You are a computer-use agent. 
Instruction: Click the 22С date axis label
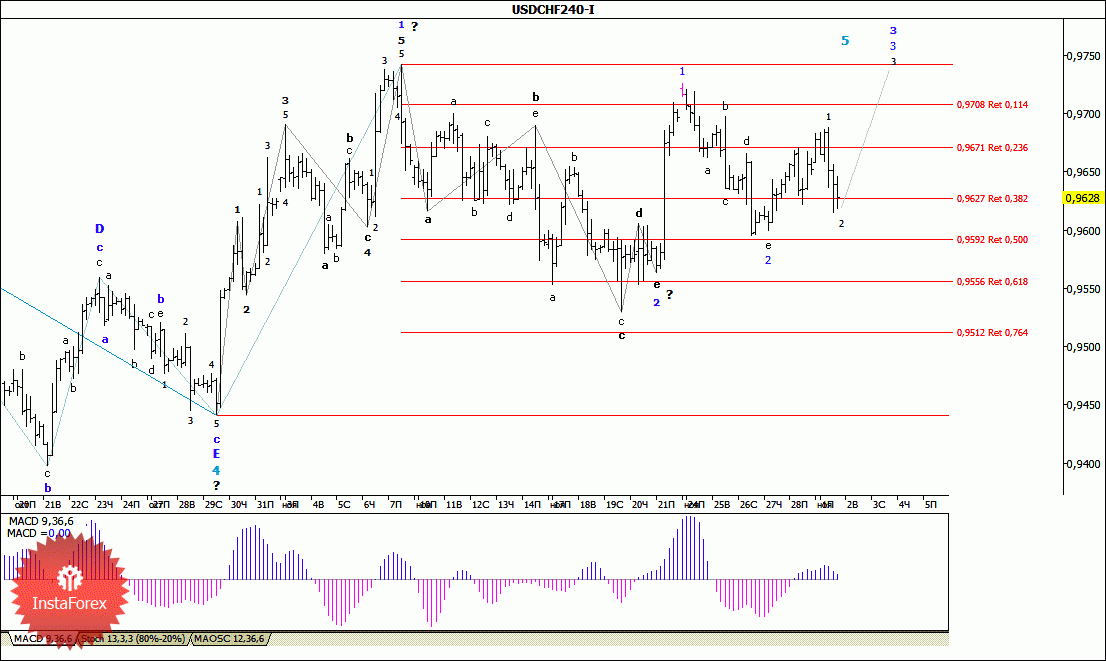coord(80,504)
